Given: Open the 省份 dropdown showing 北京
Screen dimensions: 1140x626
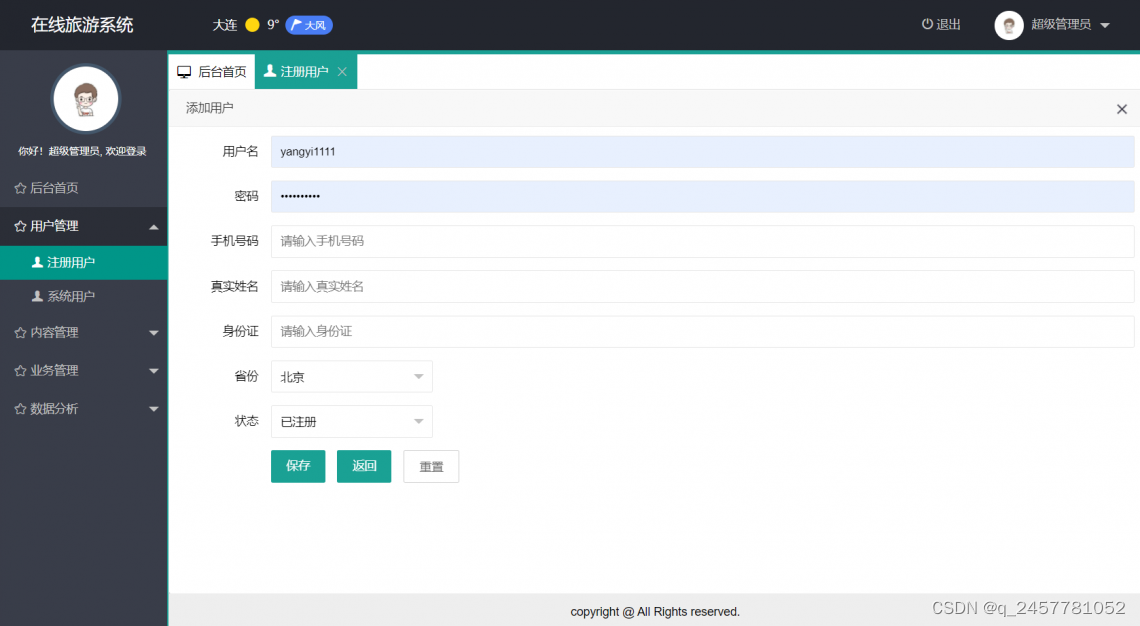Looking at the screenshot, I should 352,377.
